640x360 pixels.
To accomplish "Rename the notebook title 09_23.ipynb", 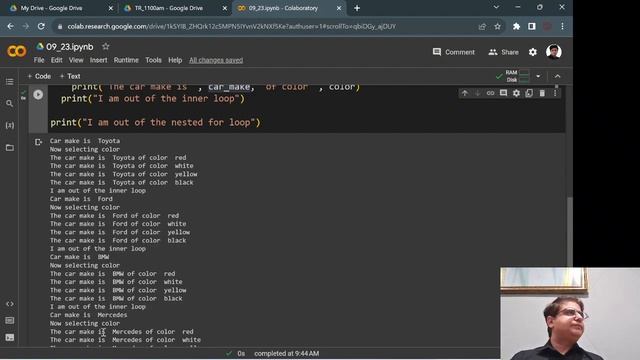I will click(x=70, y=47).
